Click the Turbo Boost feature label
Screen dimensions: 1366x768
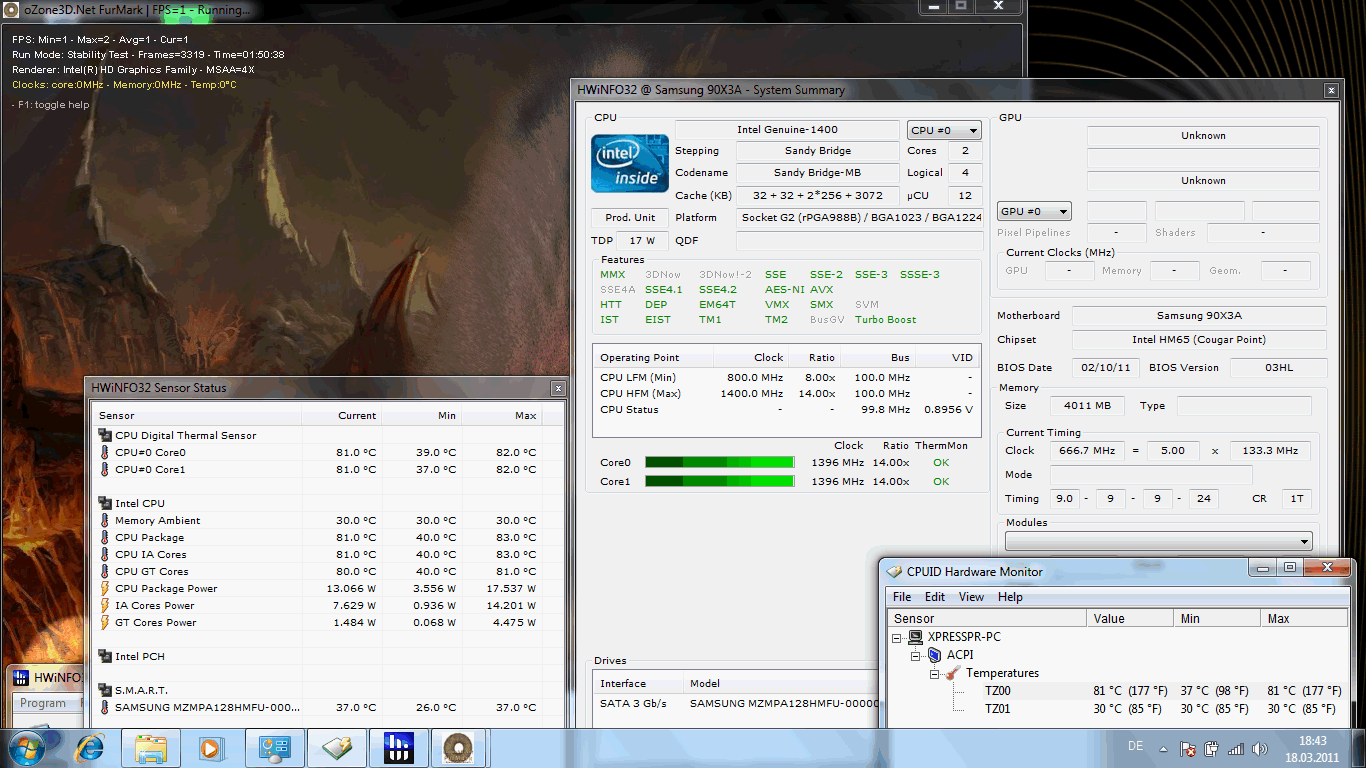click(x=885, y=320)
